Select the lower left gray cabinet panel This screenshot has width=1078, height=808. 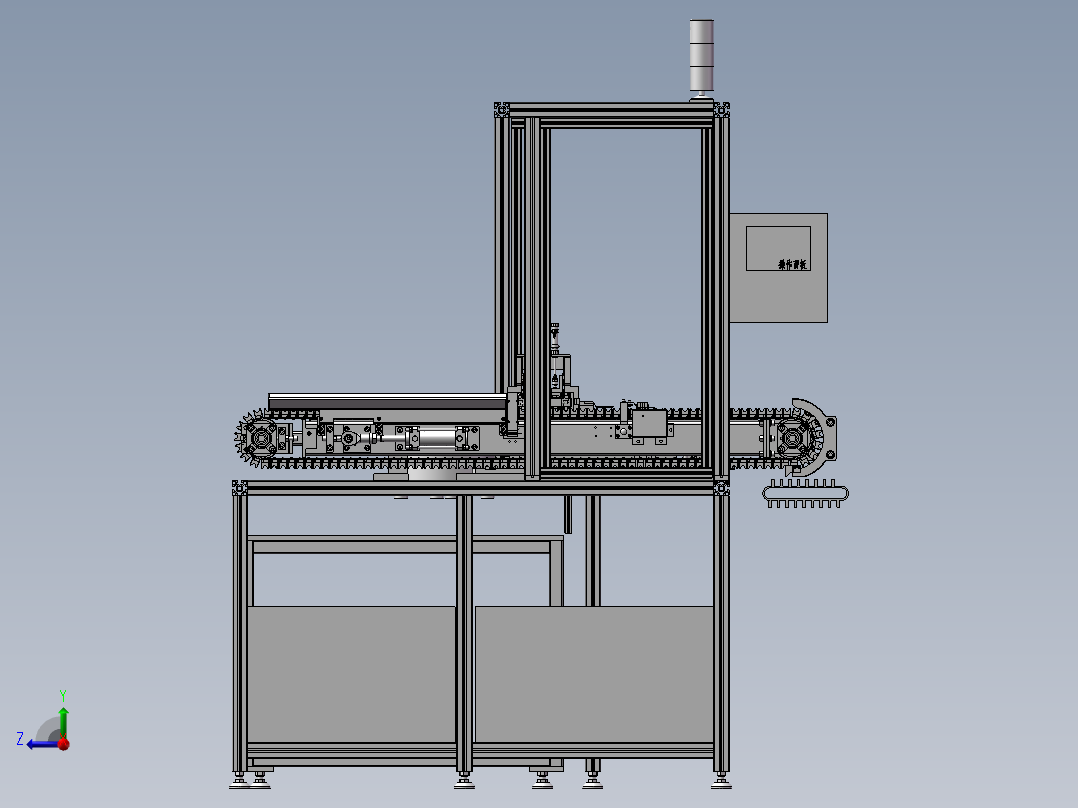point(351,674)
